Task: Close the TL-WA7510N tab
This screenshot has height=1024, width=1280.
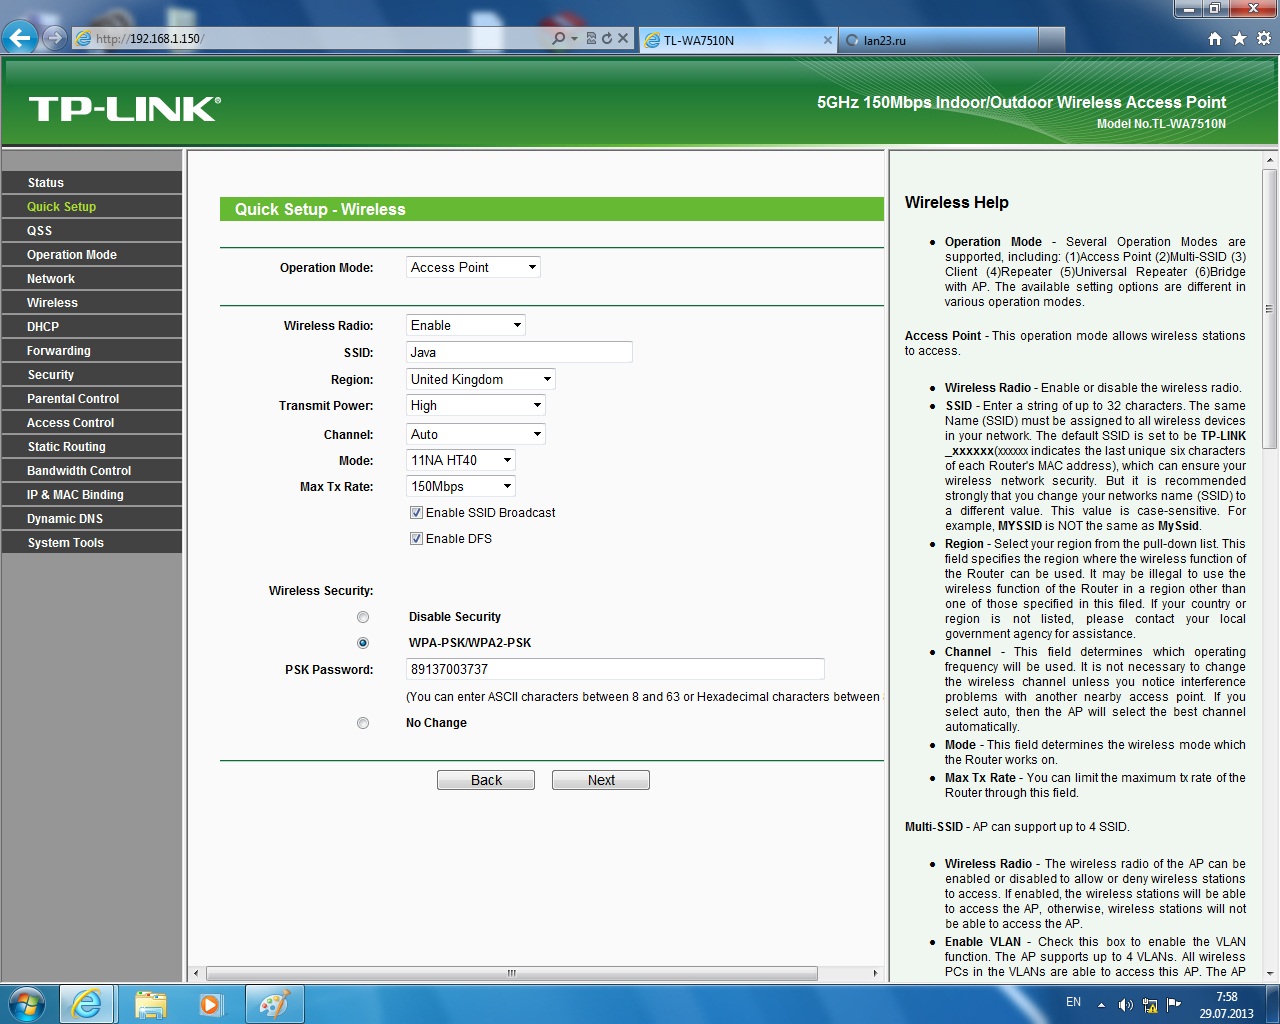Action: pos(828,40)
